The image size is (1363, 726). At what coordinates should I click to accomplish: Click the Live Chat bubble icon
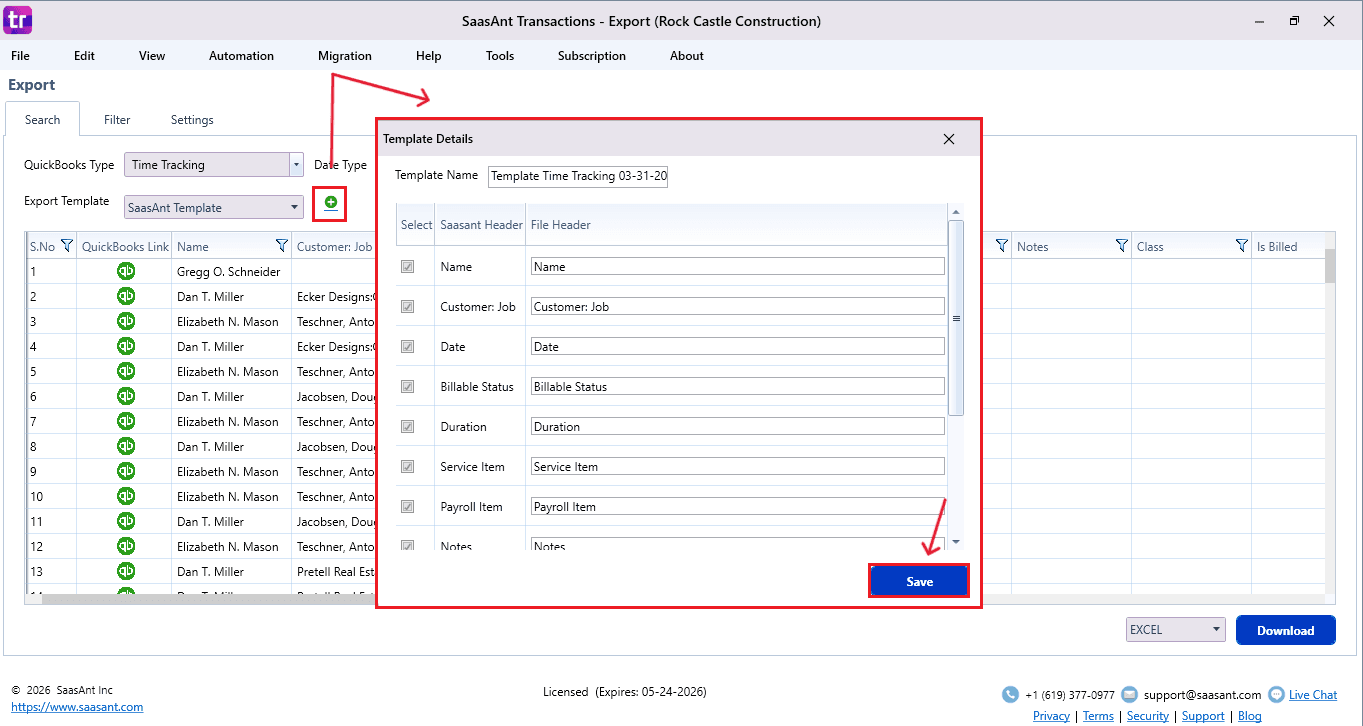pos(1276,694)
